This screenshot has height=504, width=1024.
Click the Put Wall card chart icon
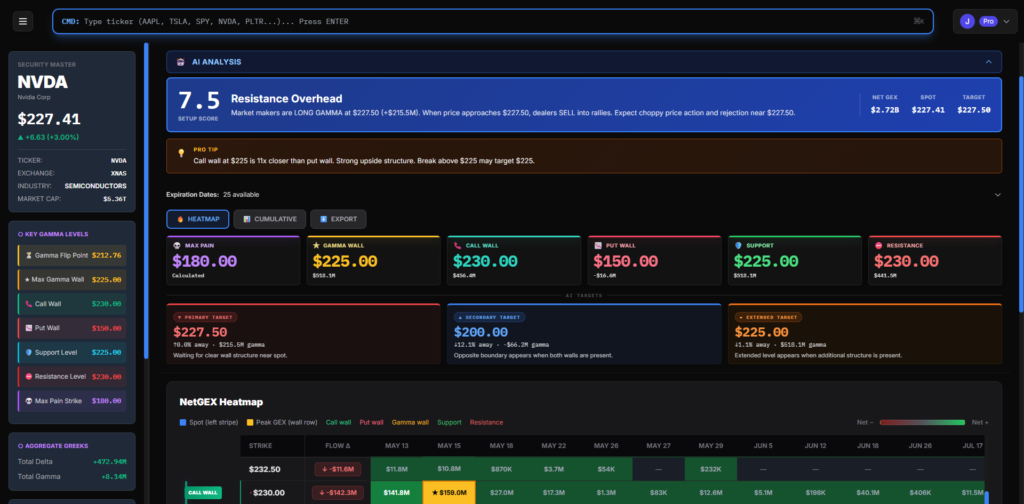[597, 245]
